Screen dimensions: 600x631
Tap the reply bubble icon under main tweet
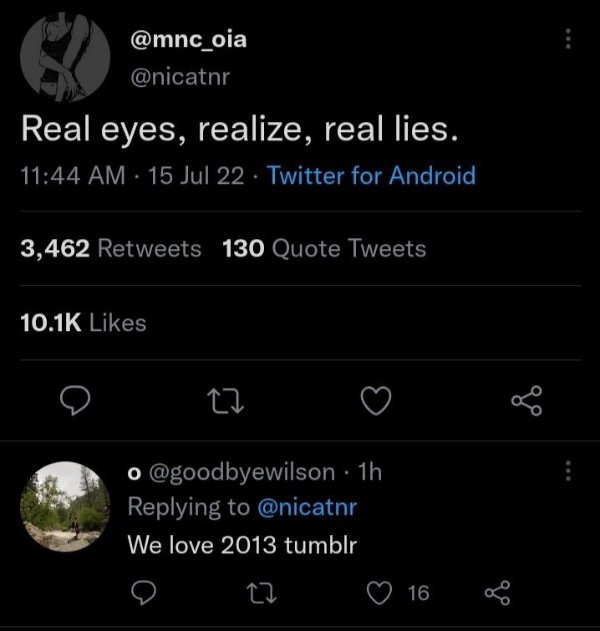(x=75, y=400)
